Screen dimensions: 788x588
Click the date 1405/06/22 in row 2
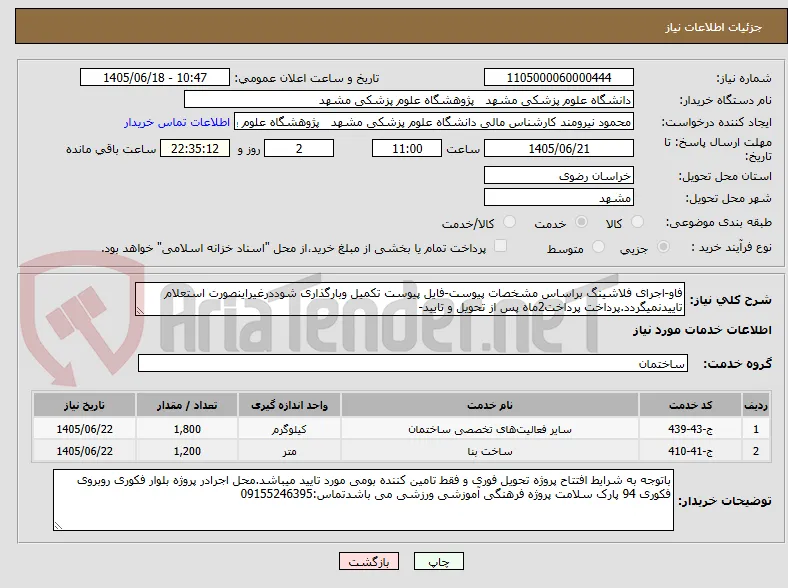point(84,451)
